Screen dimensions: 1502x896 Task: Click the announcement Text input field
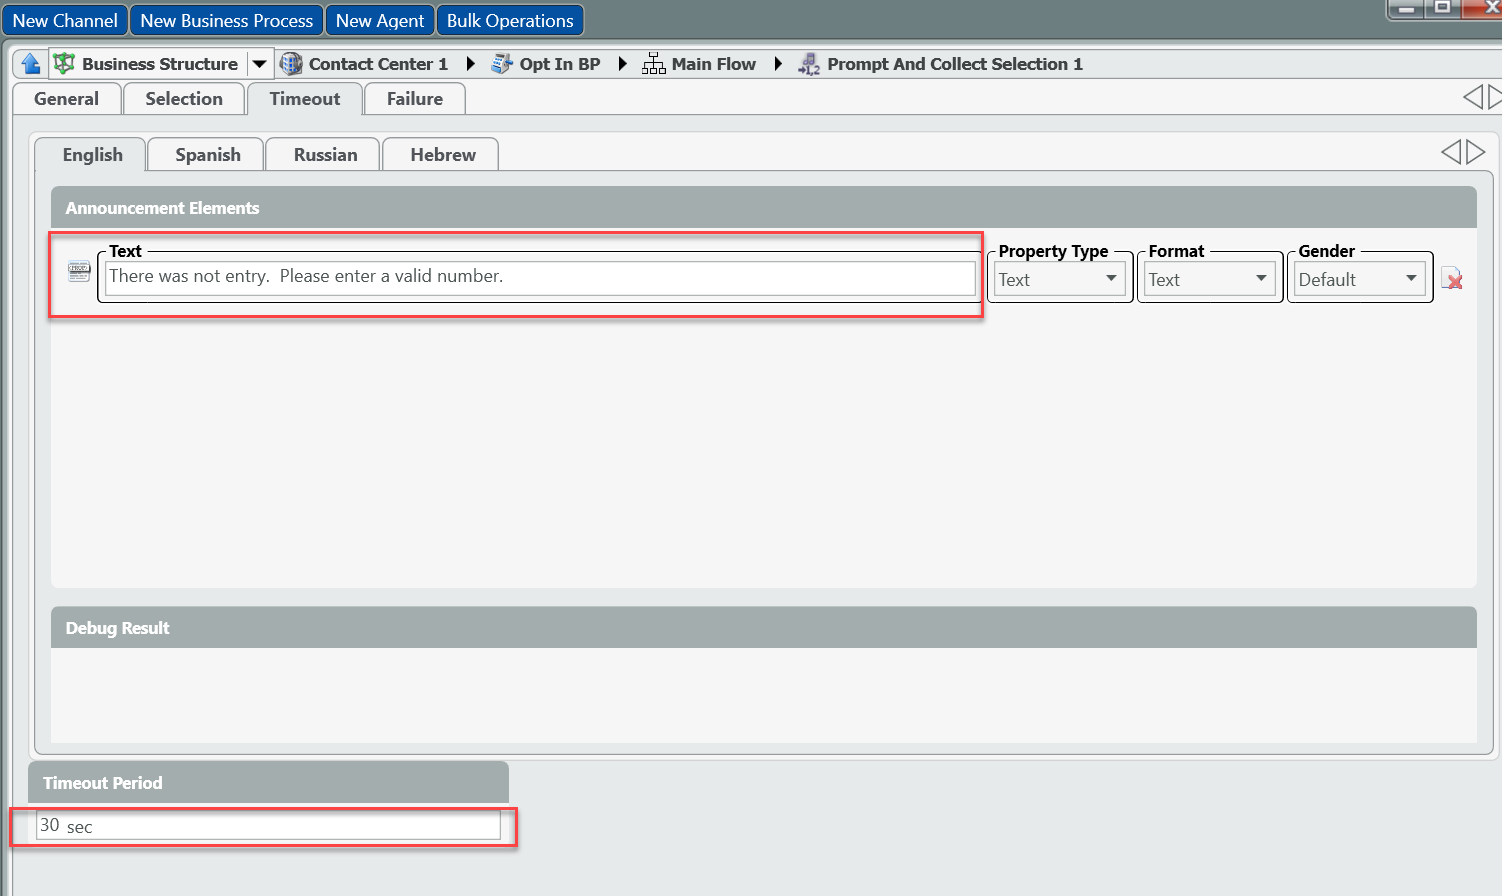540,277
